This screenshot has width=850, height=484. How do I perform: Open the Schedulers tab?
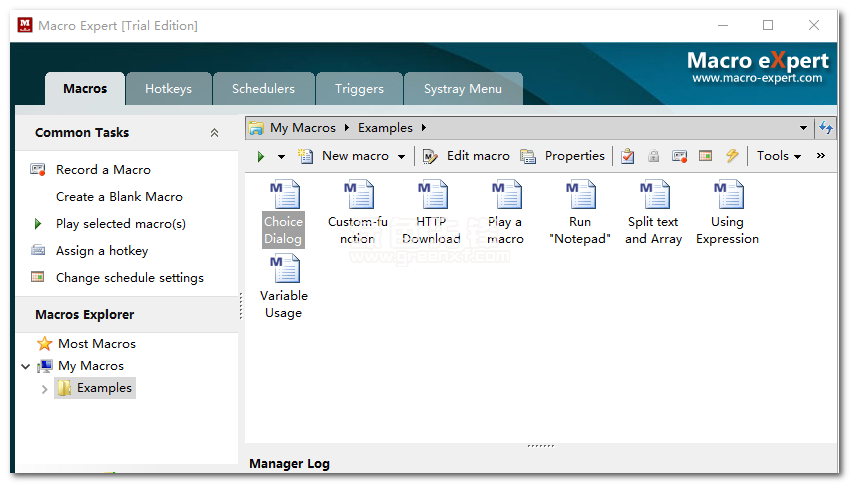click(x=263, y=89)
